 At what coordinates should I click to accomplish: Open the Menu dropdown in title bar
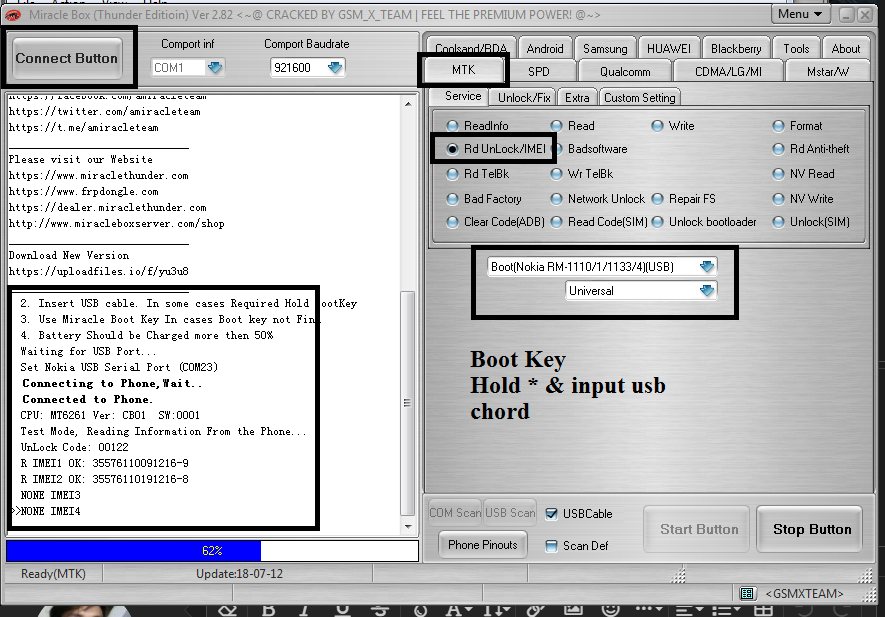800,14
